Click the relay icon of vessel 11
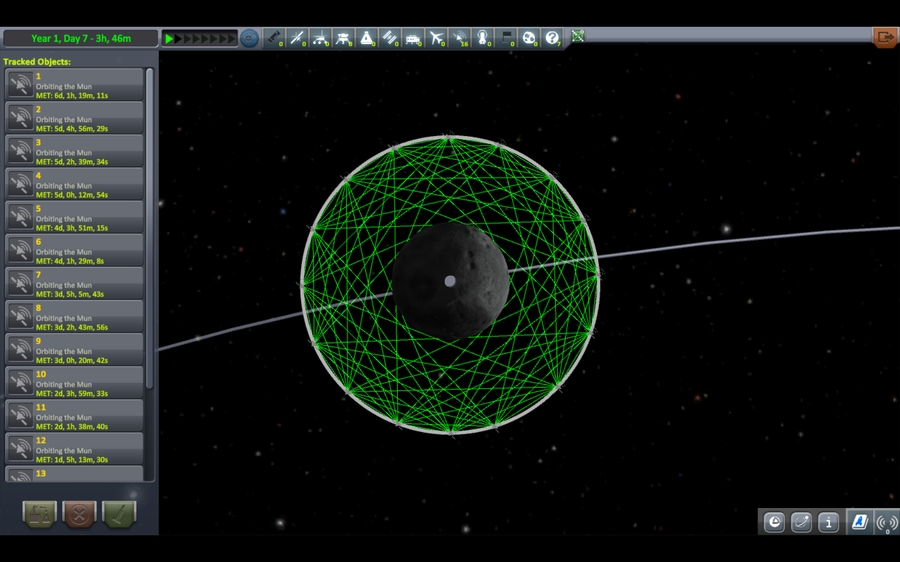The width and height of the screenshot is (900, 562). coord(21,416)
